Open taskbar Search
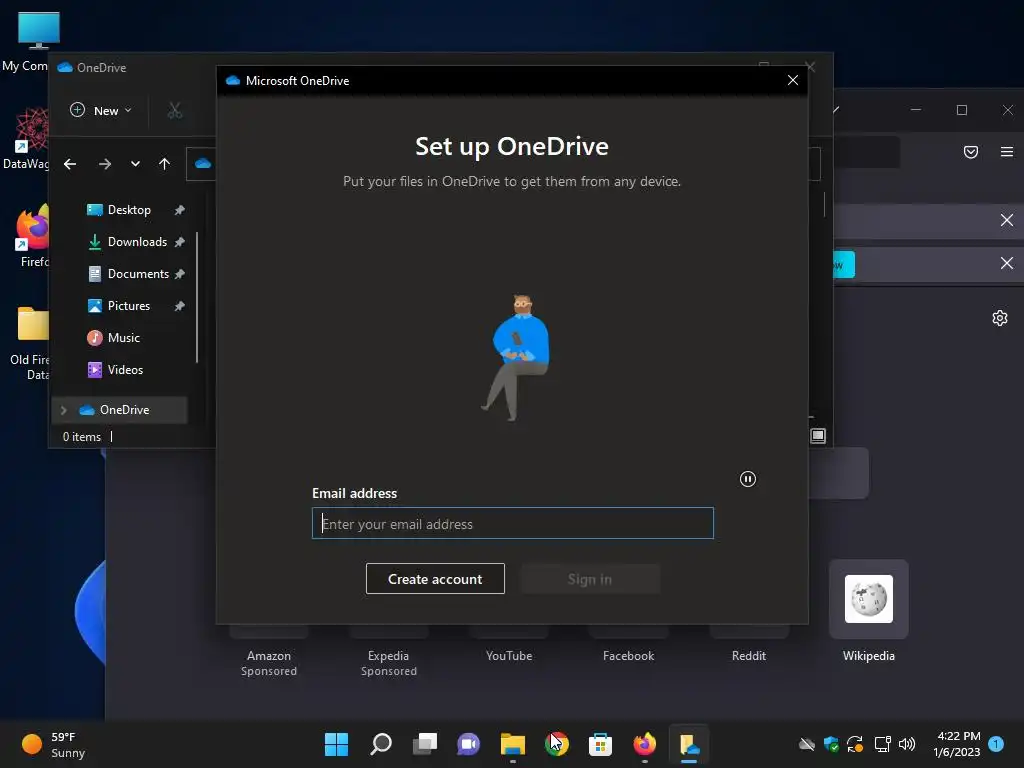1024x768 pixels. pos(381,744)
